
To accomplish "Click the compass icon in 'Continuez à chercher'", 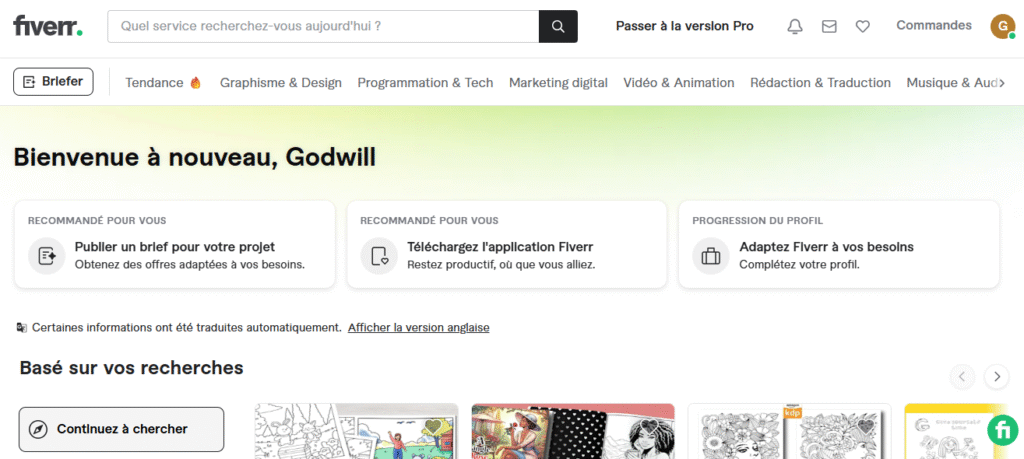I will pyautogui.click(x=39, y=429).
